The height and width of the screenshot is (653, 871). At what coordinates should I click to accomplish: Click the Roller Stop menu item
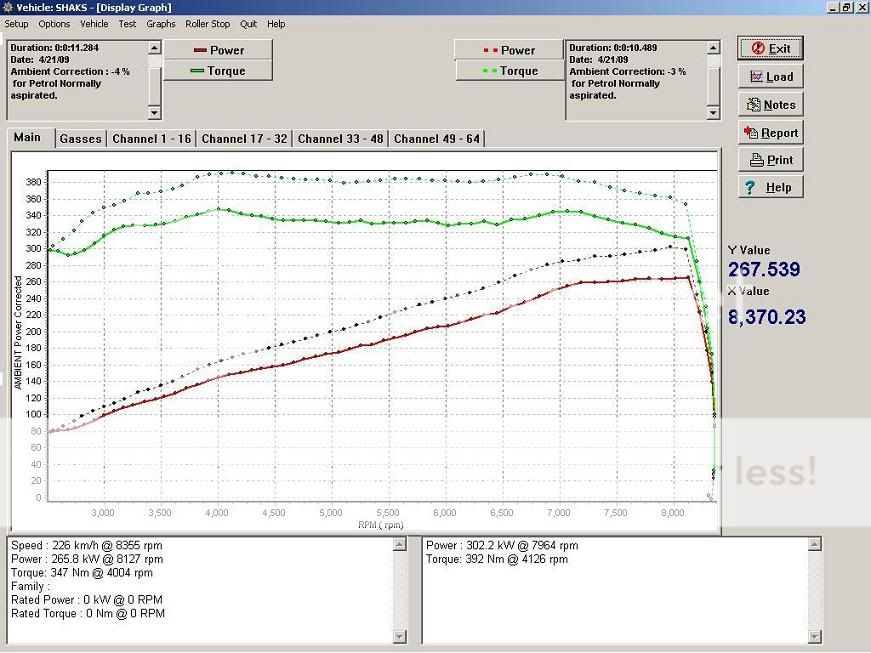[x=207, y=24]
